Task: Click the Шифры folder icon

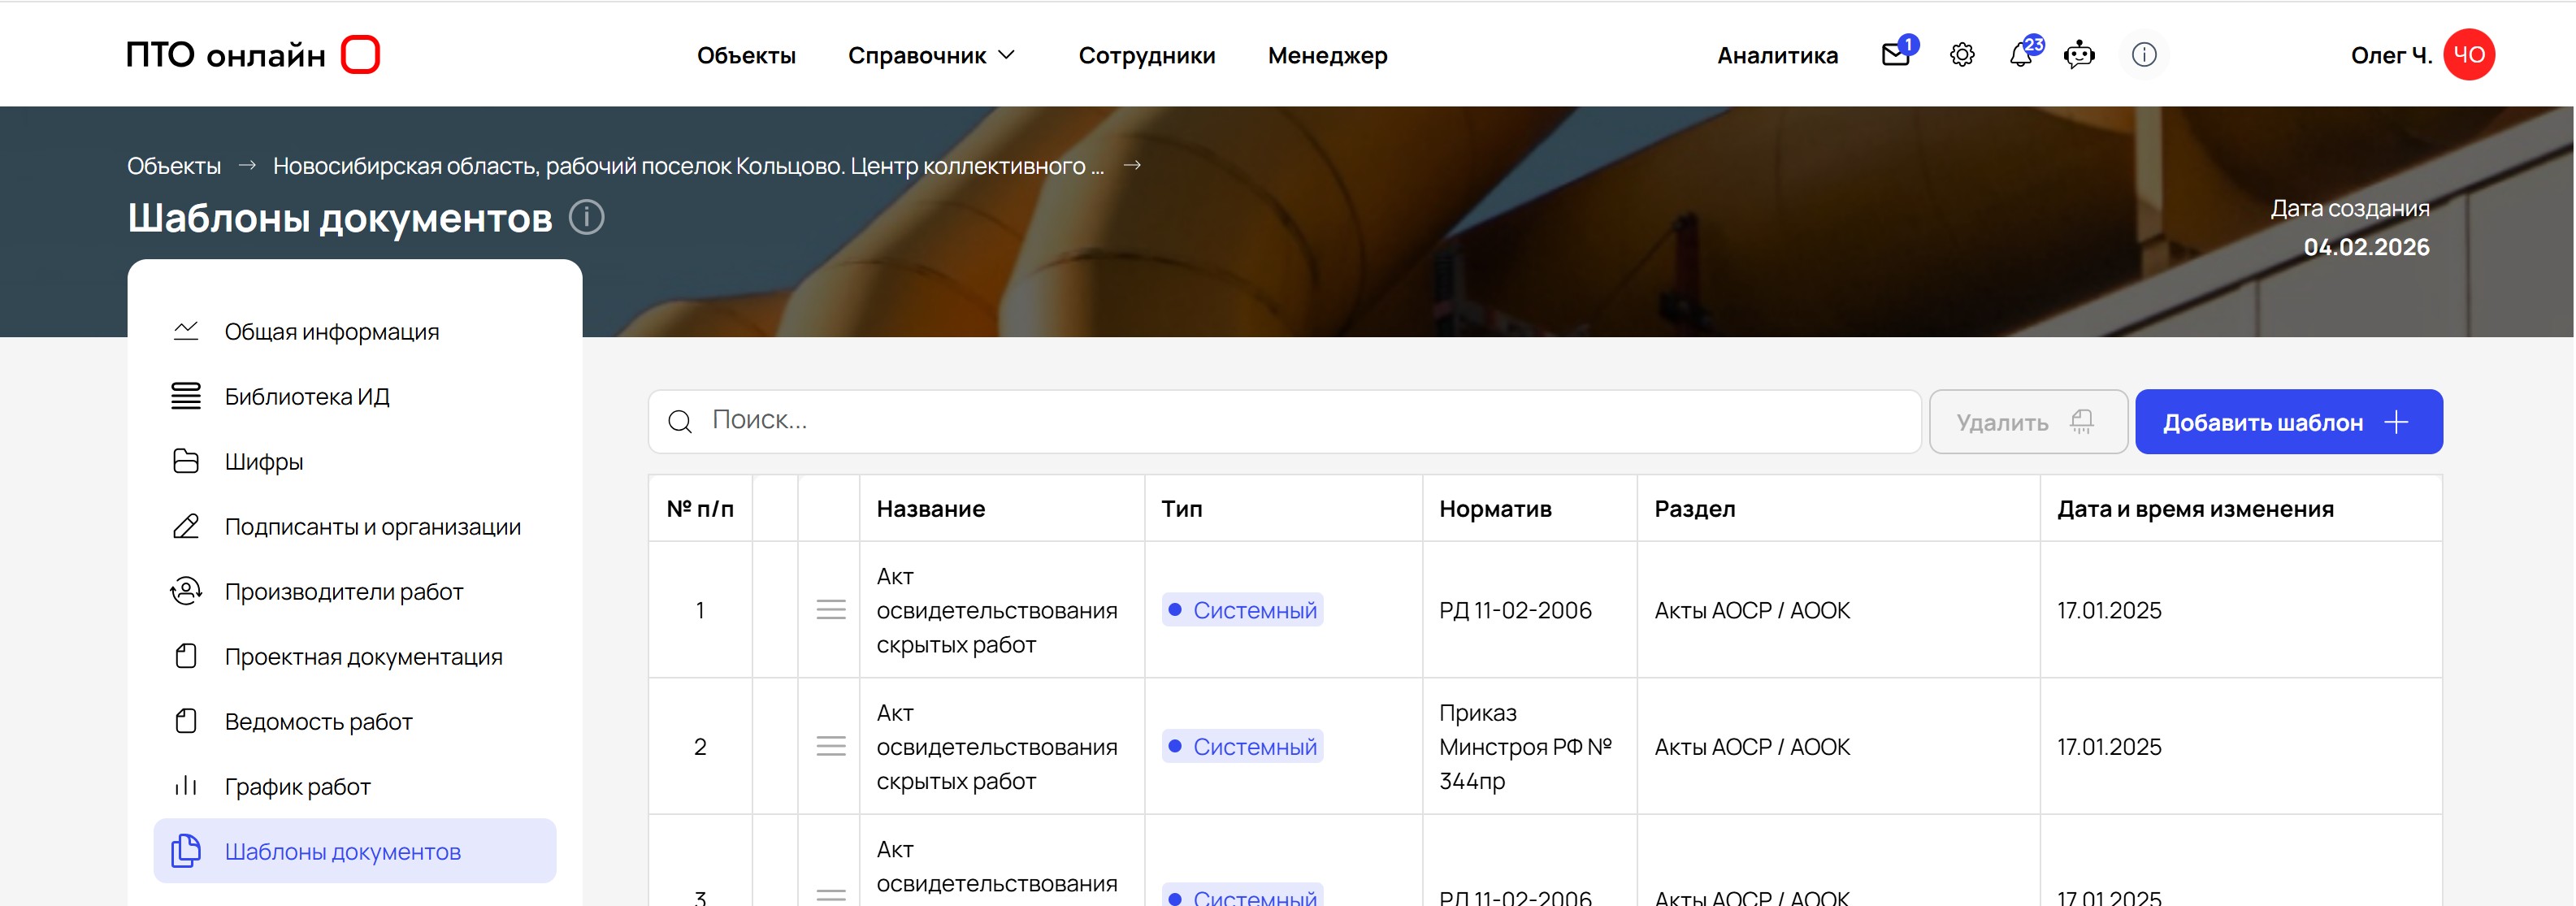Action: (x=186, y=461)
